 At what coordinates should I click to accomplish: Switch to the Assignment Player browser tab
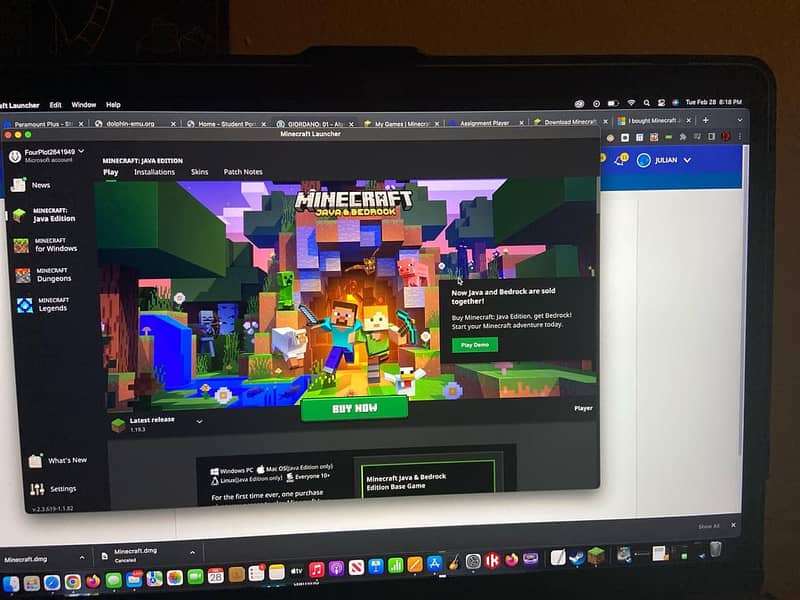(x=485, y=123)
